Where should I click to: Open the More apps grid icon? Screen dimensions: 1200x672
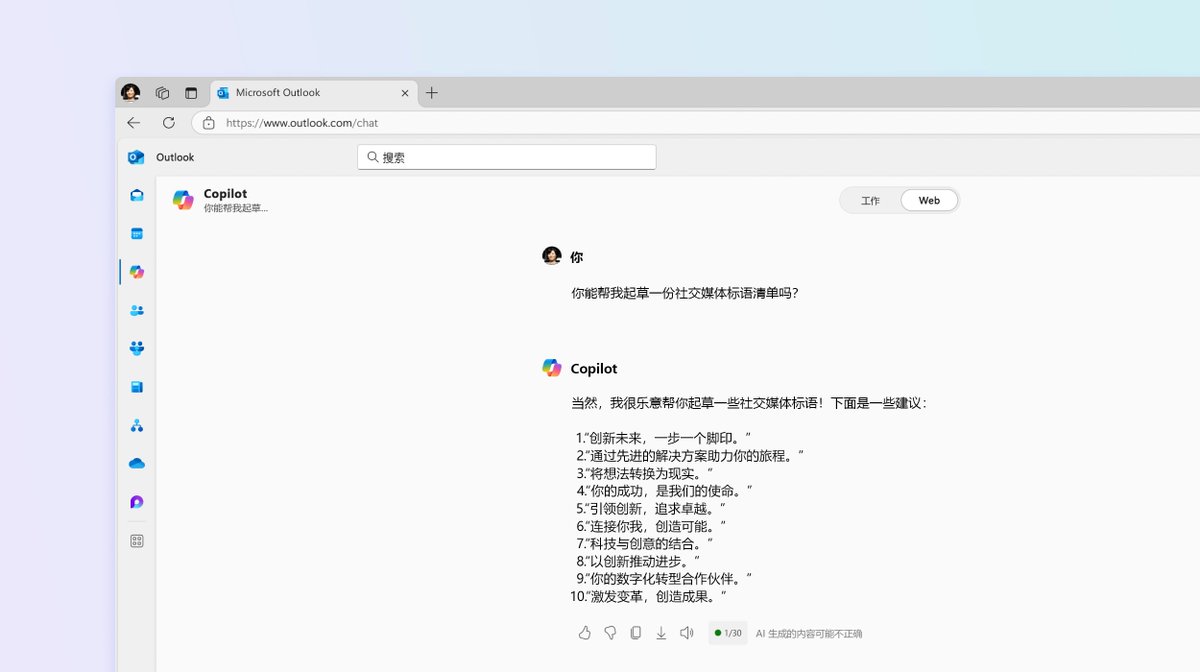click(137, 541)
